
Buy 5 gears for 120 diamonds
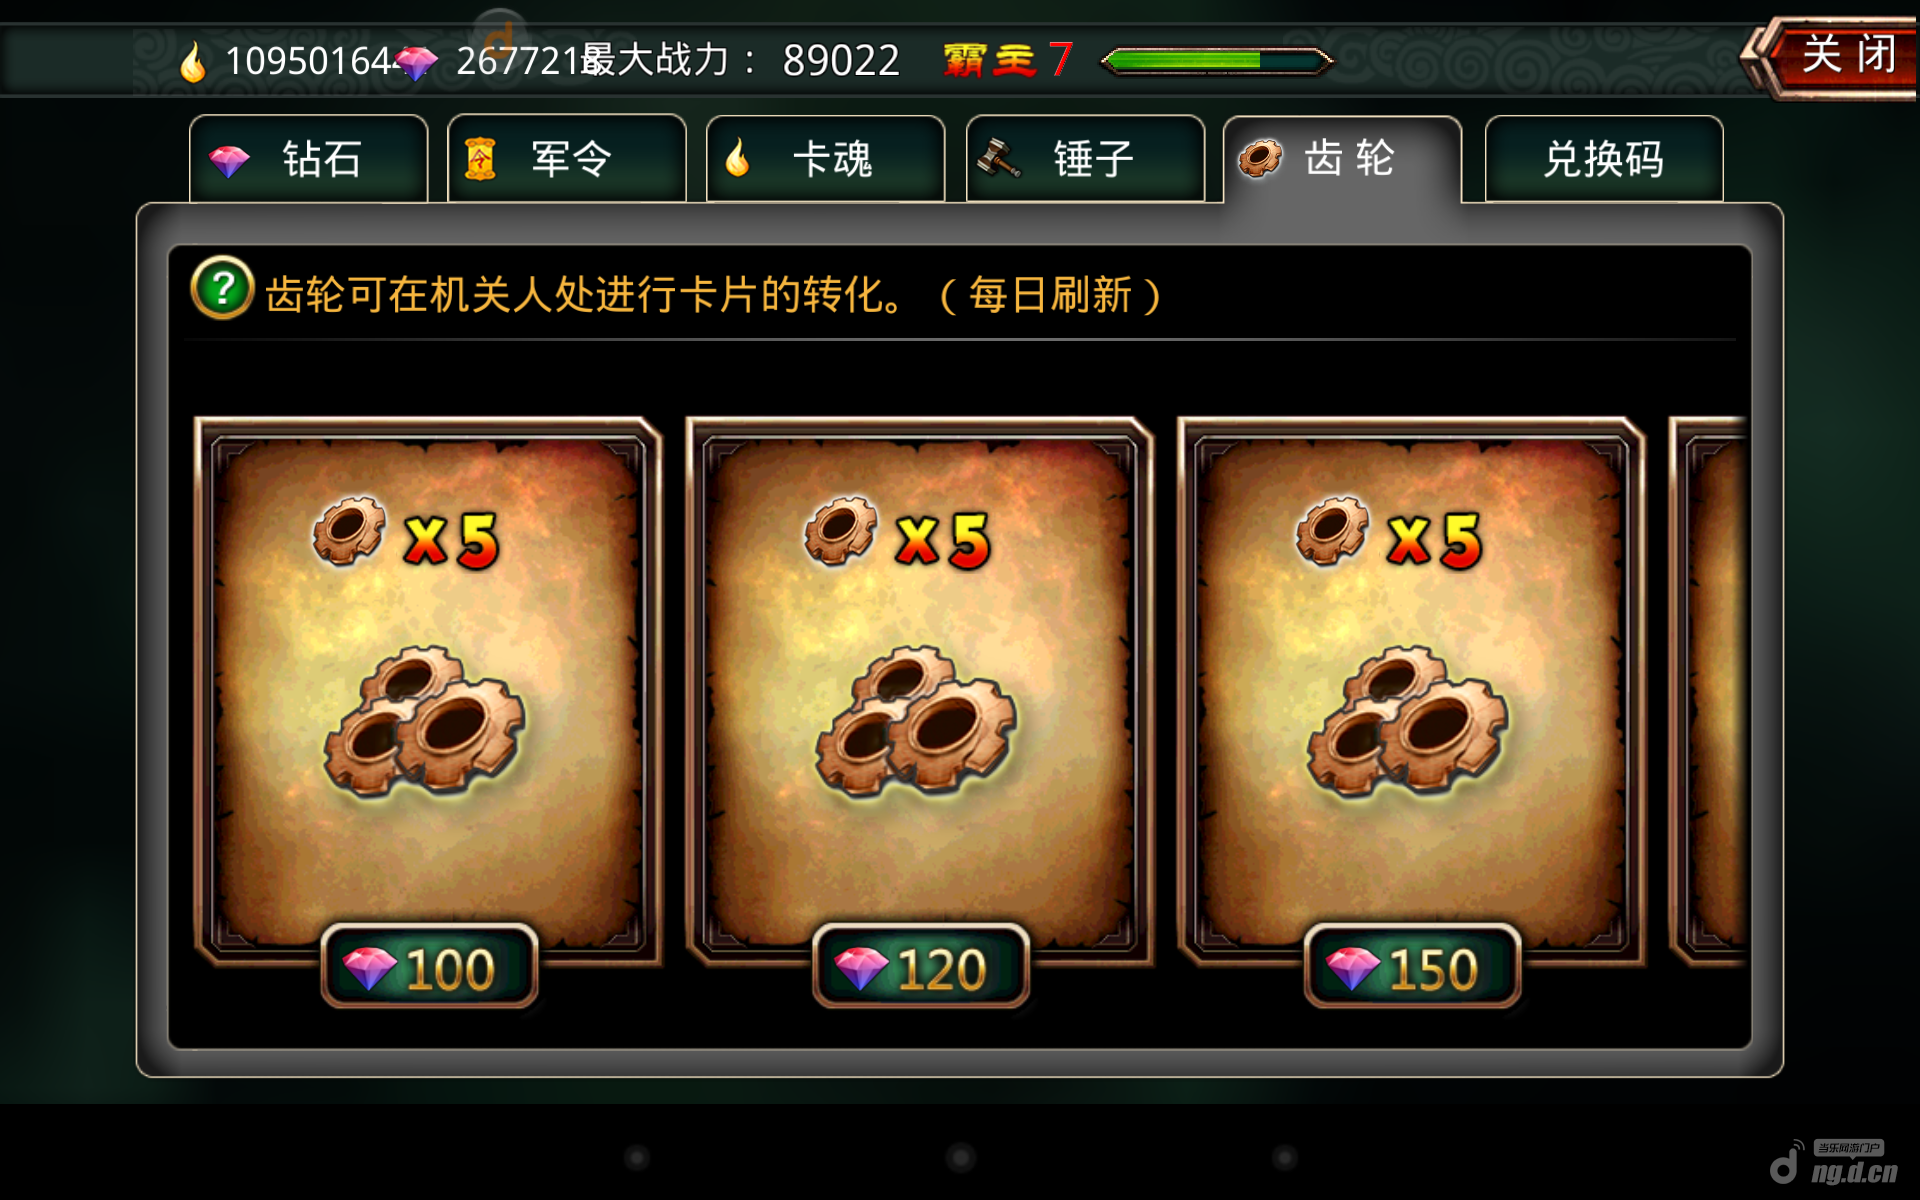coord(921,966)
